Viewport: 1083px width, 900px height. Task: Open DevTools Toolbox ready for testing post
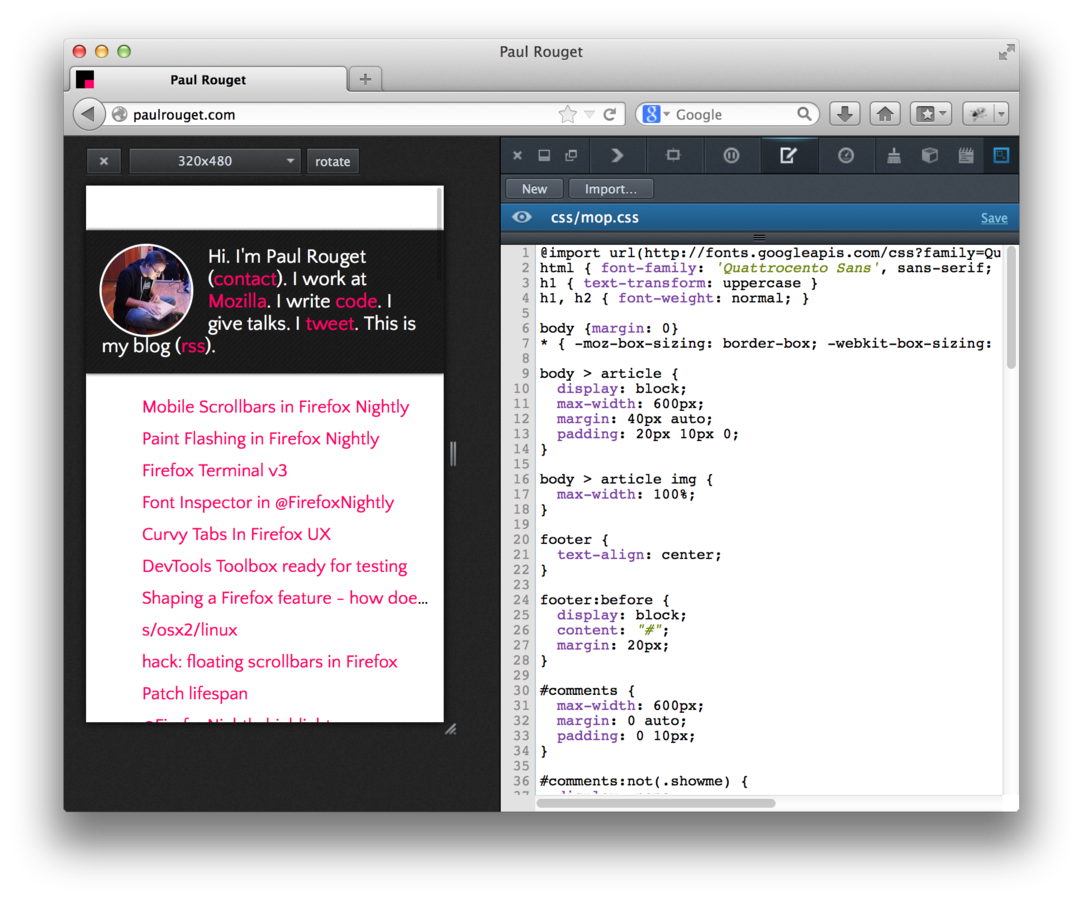(x=274, y=566)
